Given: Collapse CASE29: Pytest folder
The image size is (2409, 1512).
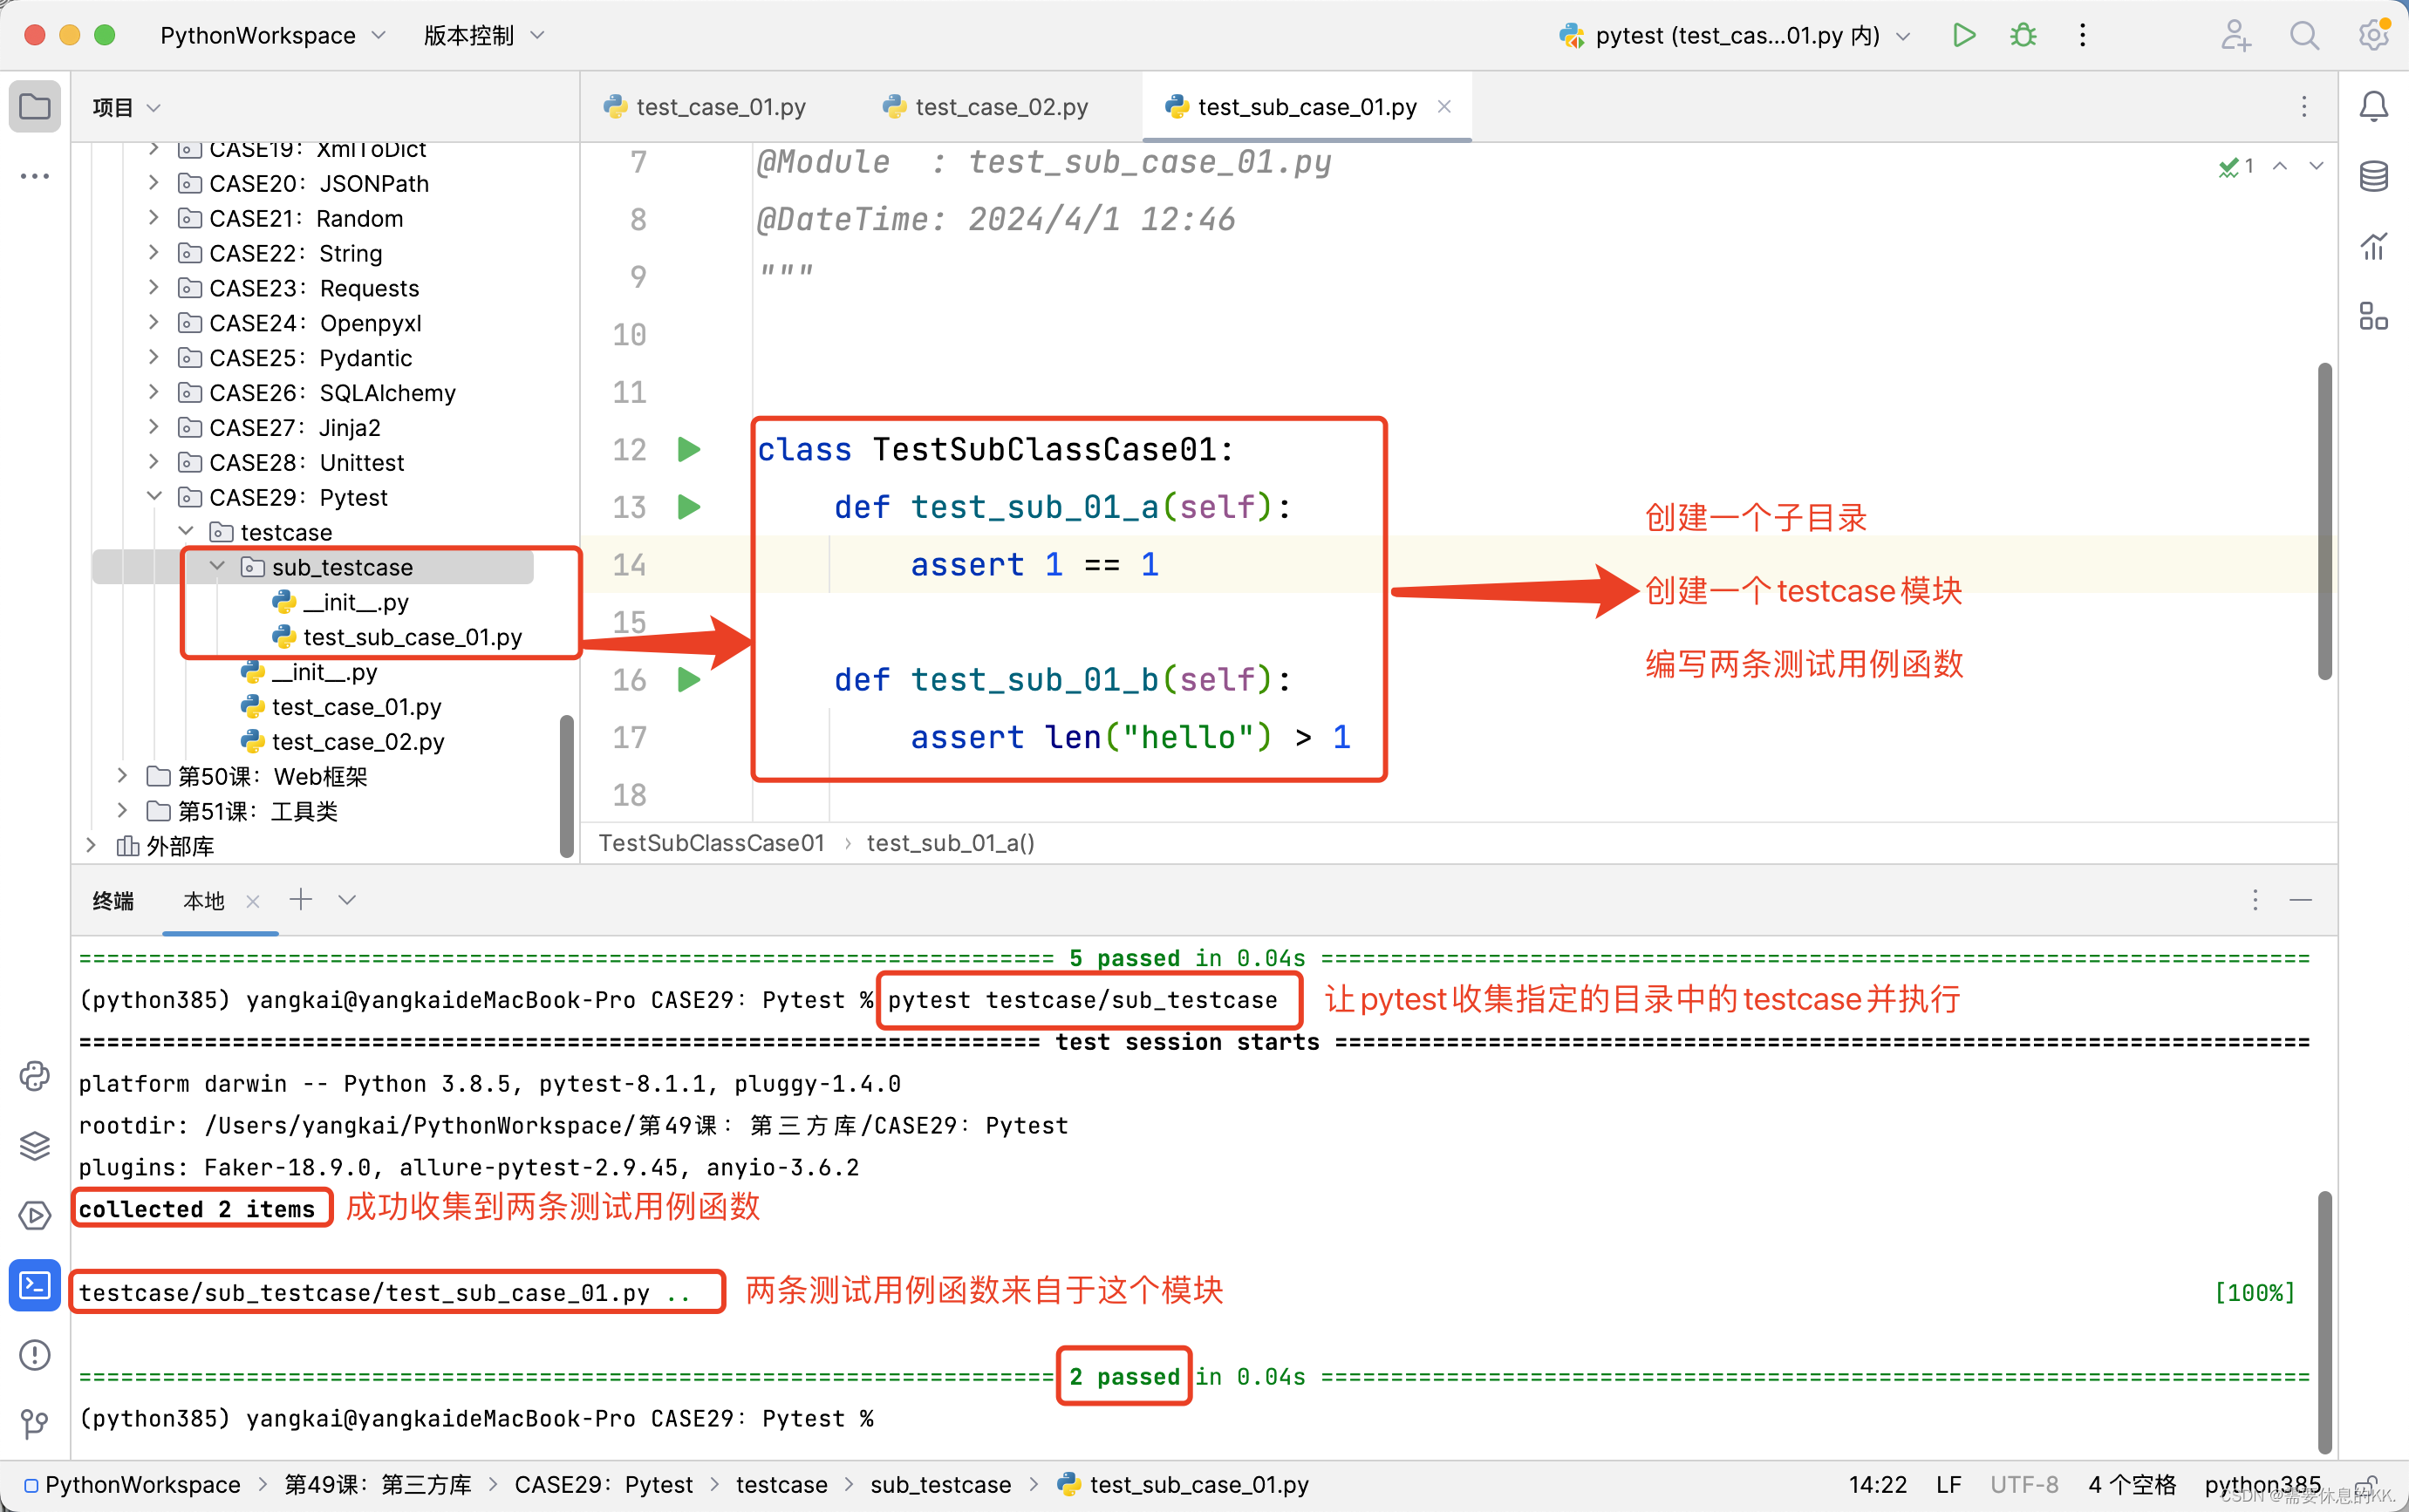Looking at the screenshot, I should point(153,497).
